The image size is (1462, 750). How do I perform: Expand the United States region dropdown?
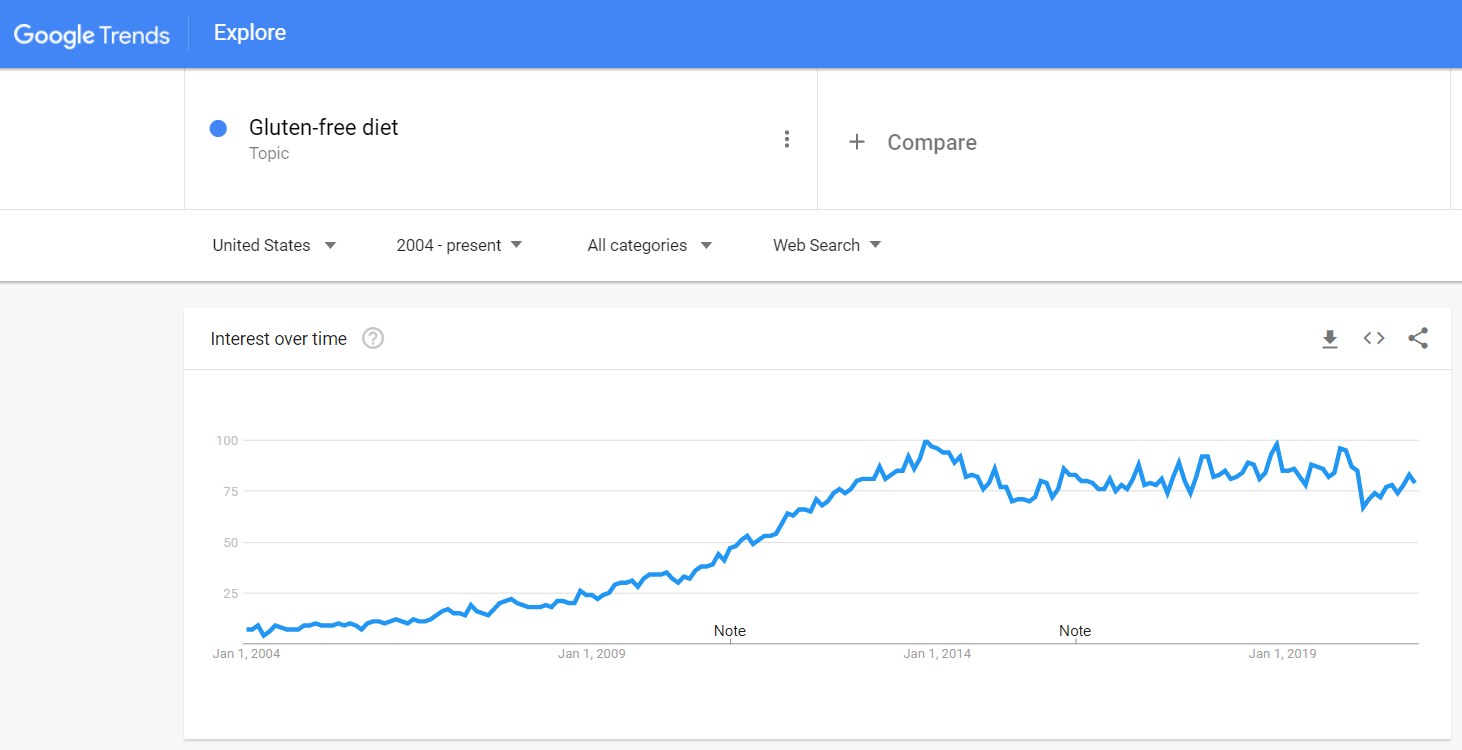coord(274,245)
